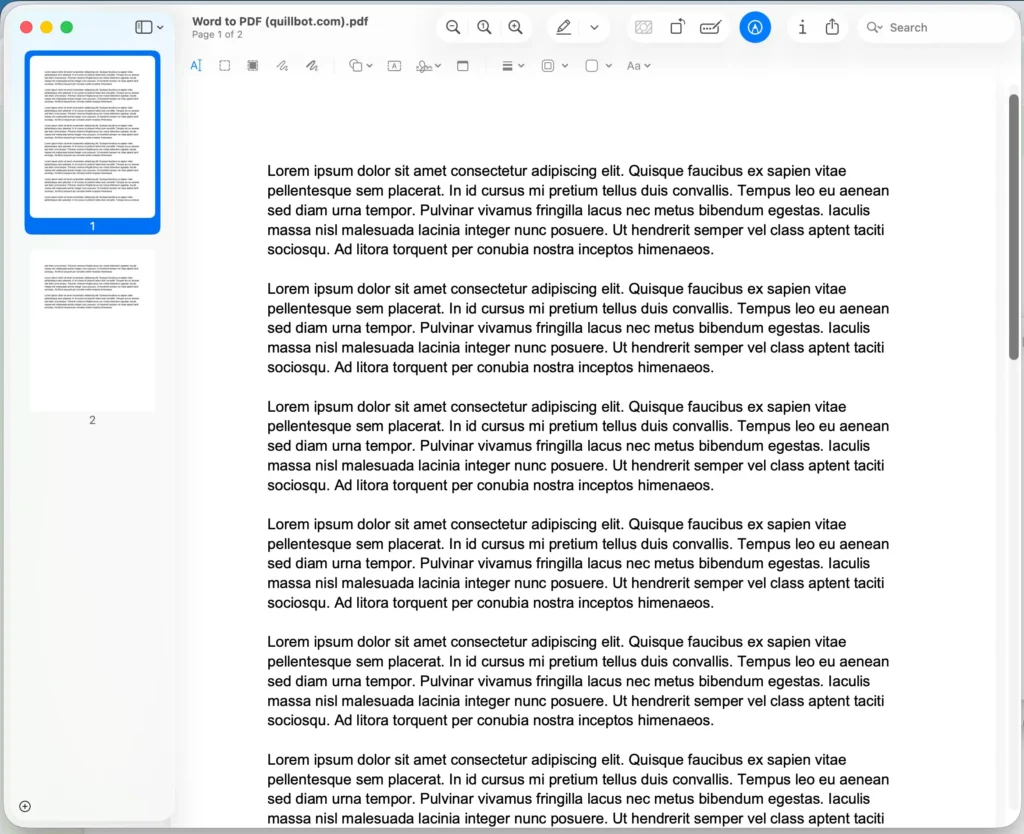This screenshot has width=1024, height=834.
Task: Select the page 1 thumbnail
Action: [92, 136]
